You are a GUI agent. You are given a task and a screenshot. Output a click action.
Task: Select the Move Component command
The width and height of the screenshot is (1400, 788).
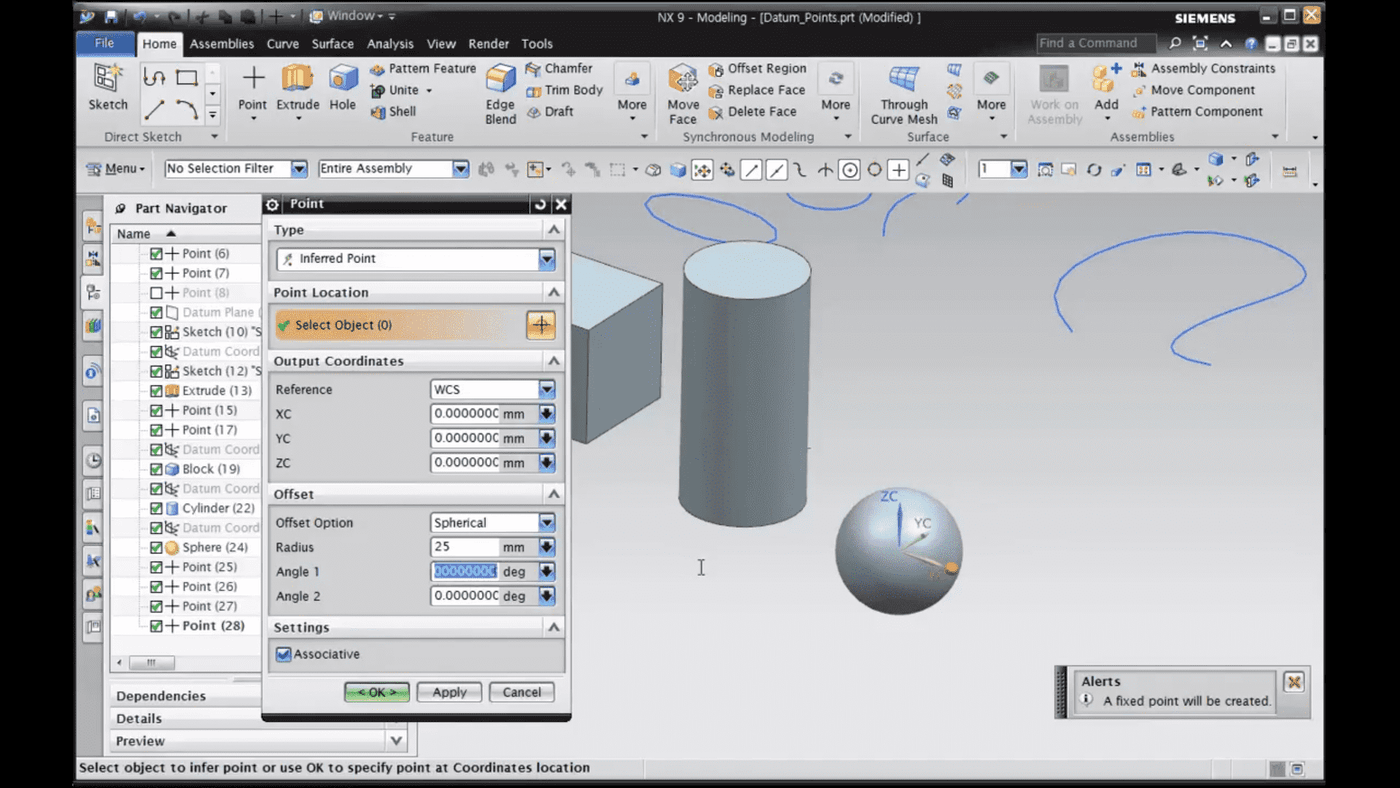[x=1192, y=90]
